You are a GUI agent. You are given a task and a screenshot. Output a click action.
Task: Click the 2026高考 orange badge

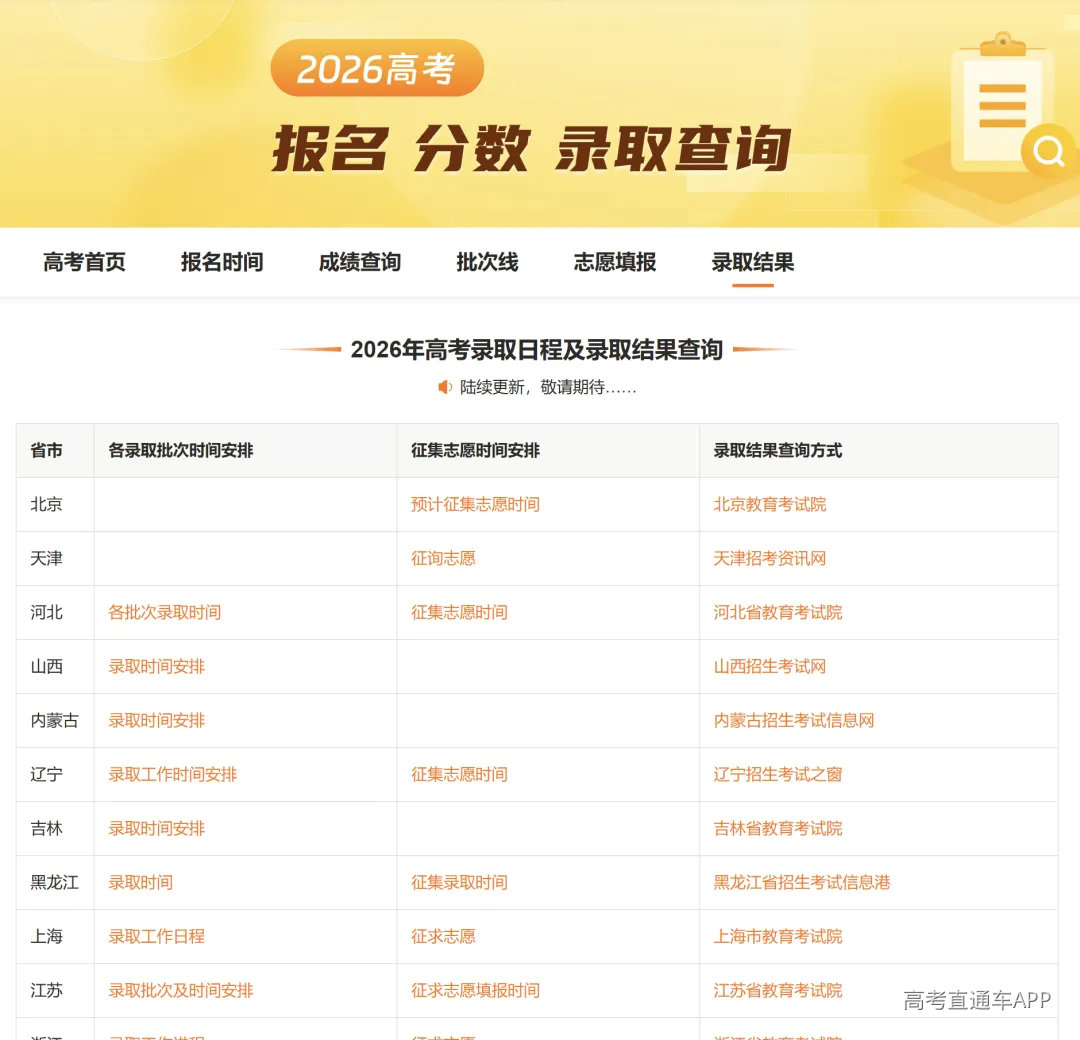[377, 68]
